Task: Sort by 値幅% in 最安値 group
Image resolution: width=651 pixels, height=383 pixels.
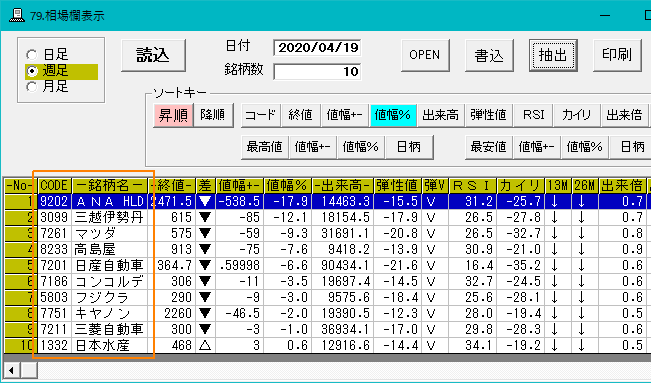Action: pos(585,147)
